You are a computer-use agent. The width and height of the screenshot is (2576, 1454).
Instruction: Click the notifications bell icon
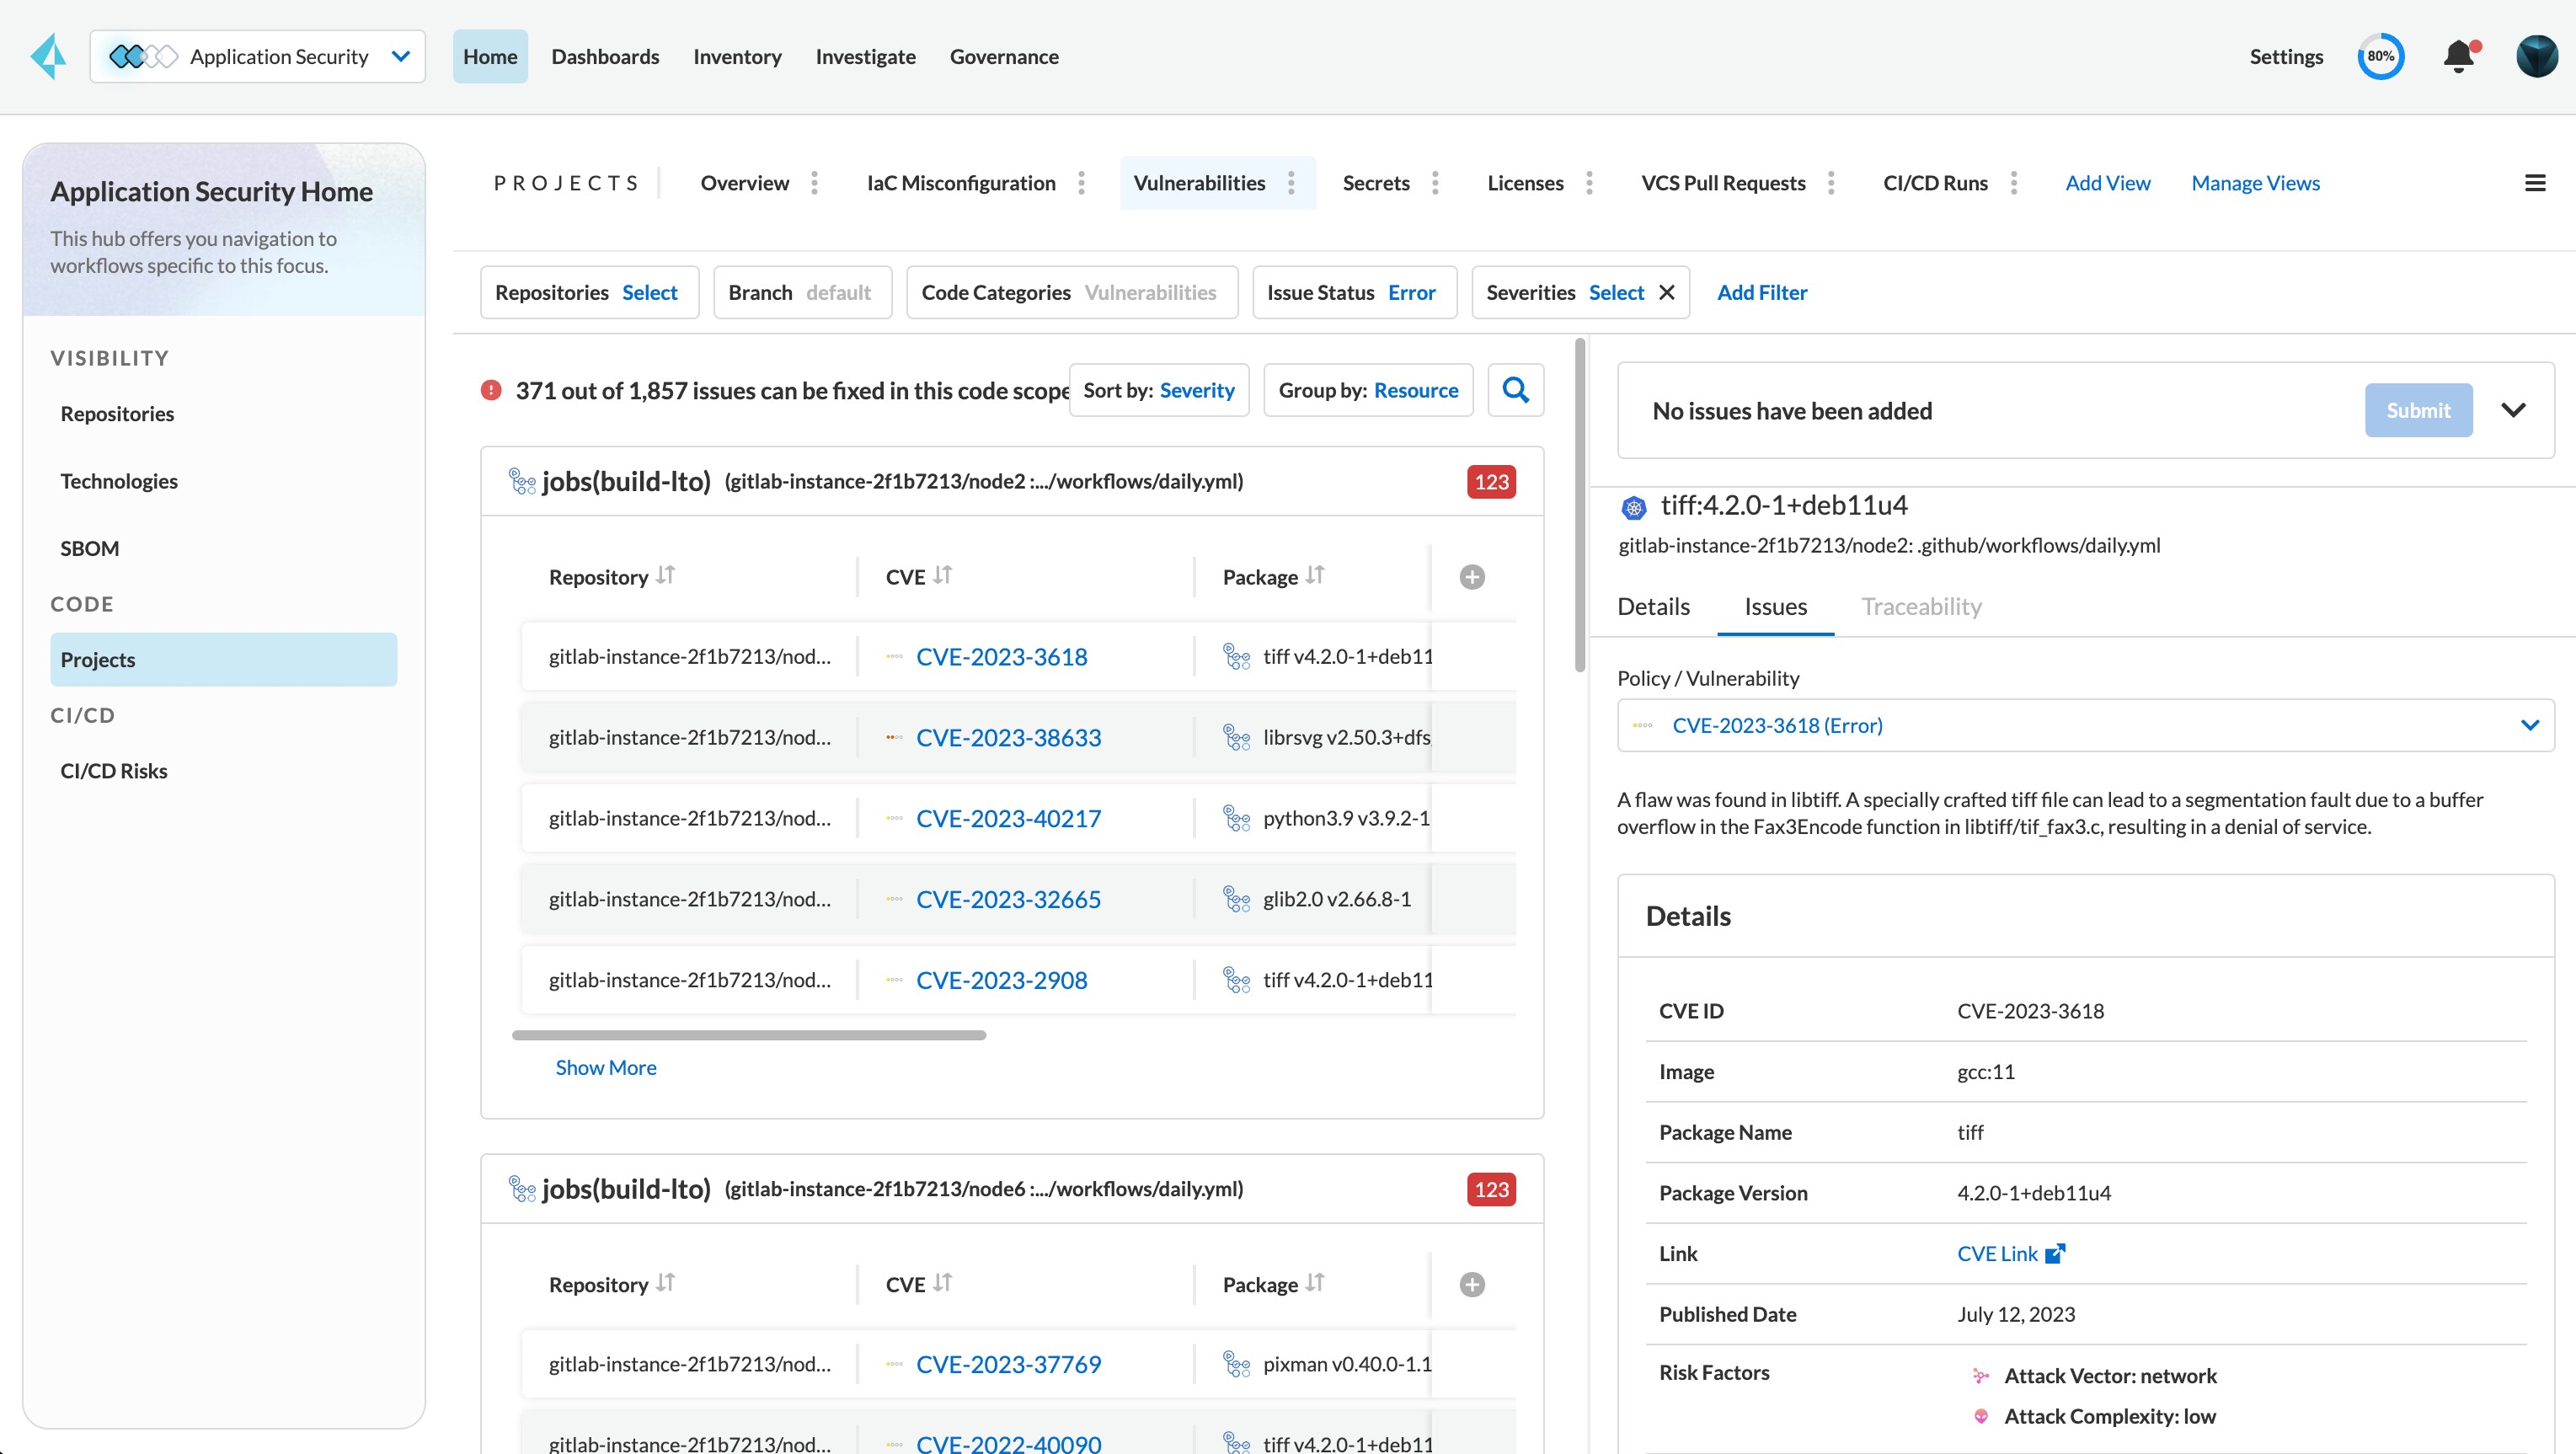coord(2458,57)
